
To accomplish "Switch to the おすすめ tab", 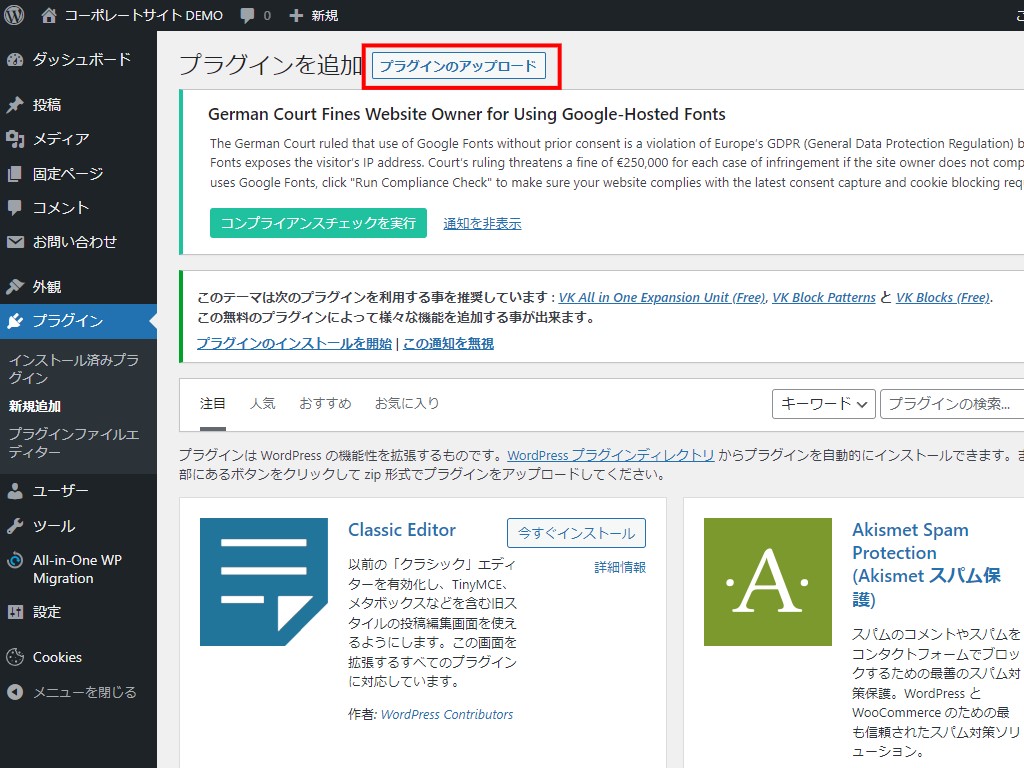I will pyautogui.click(x=325, y=404).
